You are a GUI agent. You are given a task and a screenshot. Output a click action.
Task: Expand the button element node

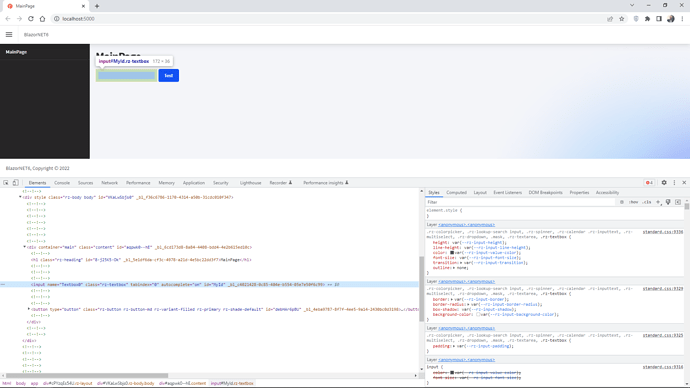pos(29,309)
